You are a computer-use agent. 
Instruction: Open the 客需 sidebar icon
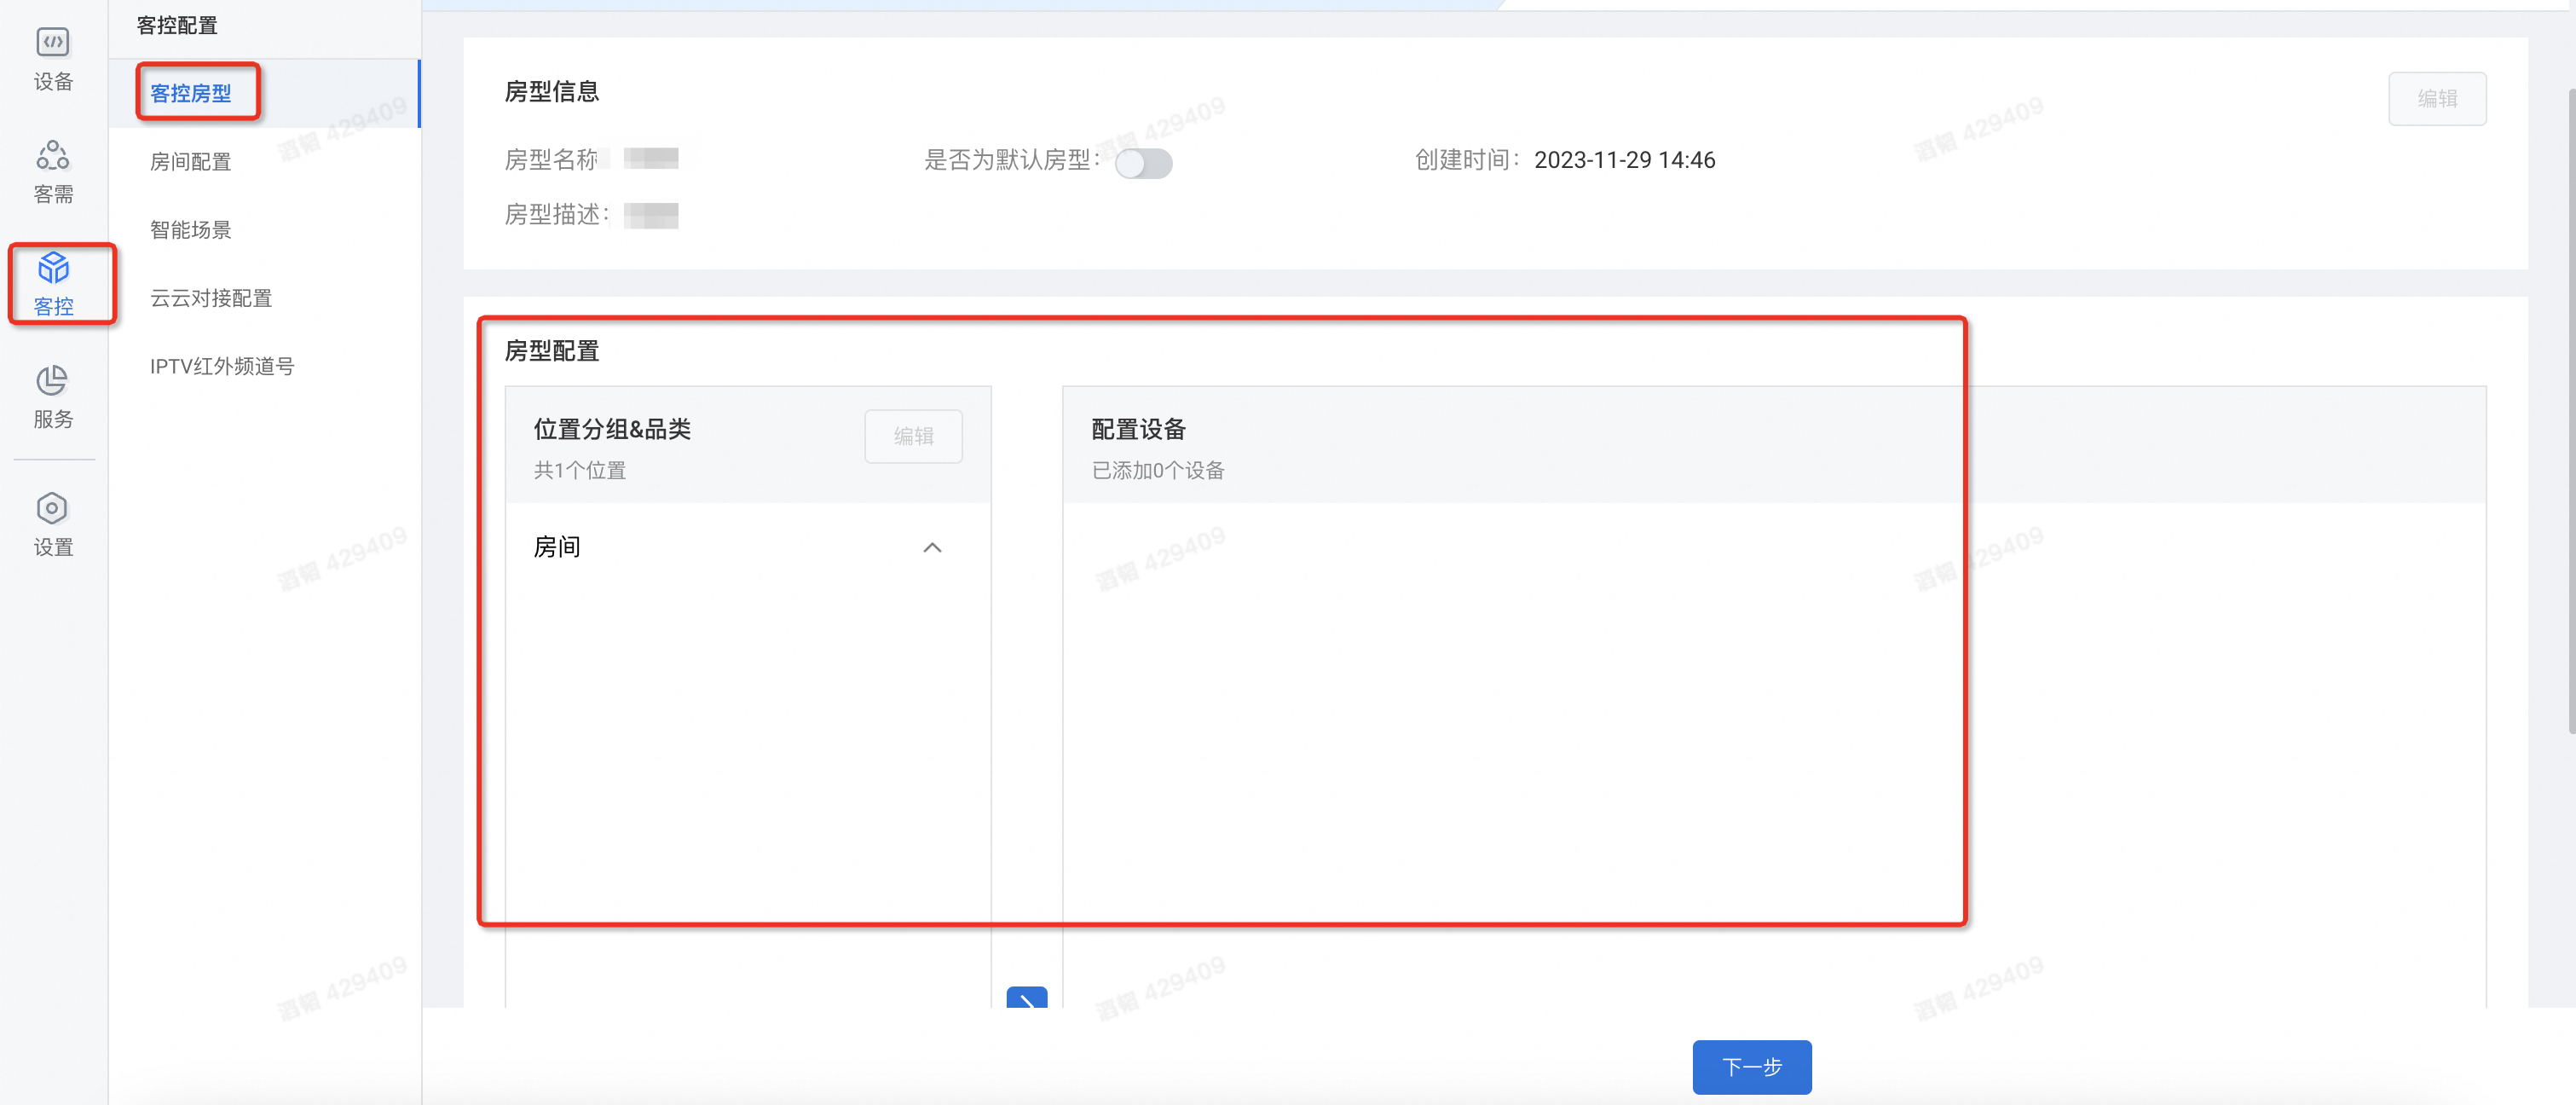point(52,155)
